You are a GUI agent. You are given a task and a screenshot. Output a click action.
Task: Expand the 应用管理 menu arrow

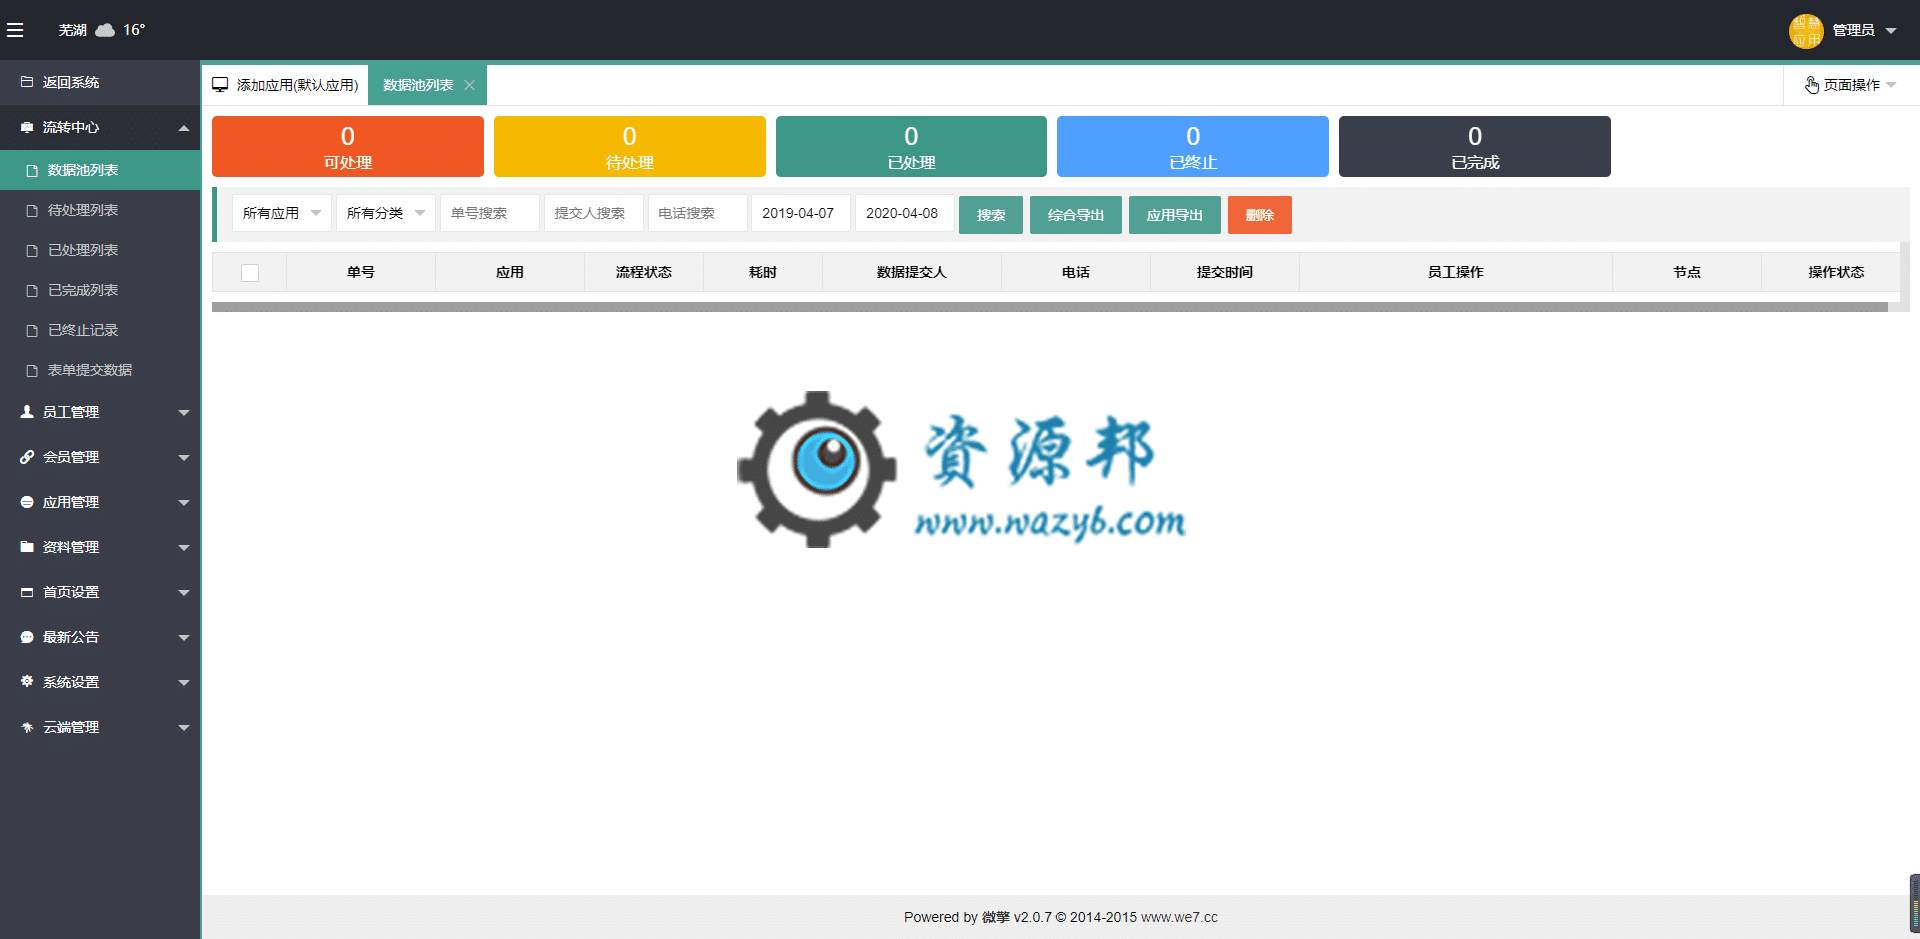click(x=184, y=502)
